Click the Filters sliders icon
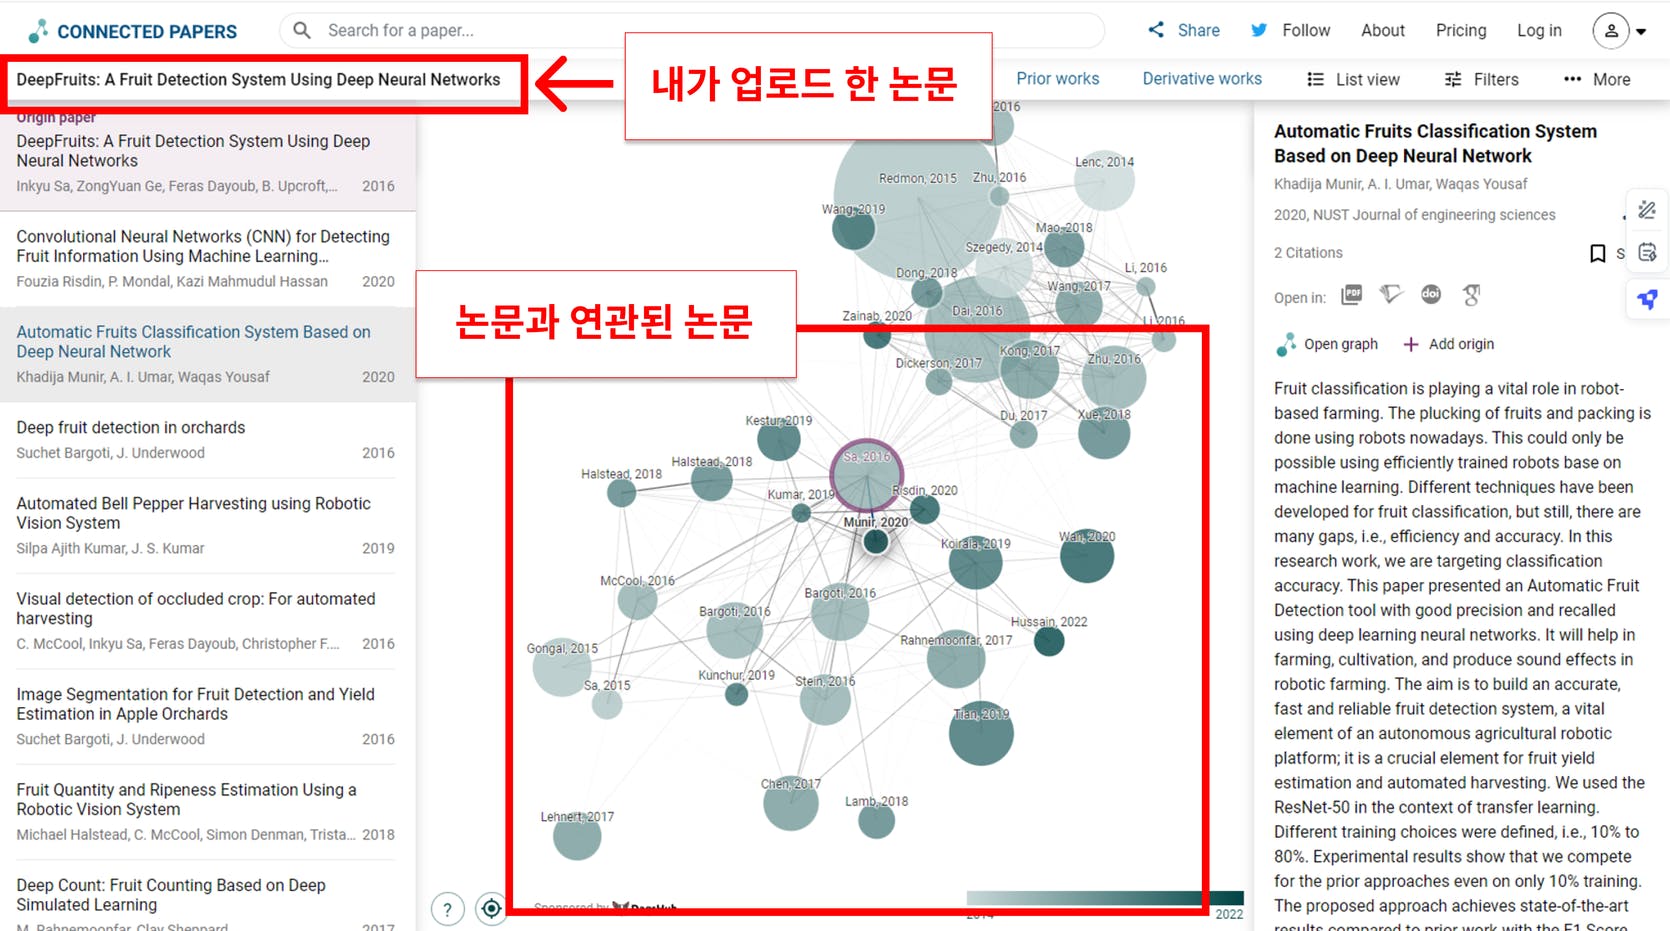The height and width of the screenshot is (931, 1670). click(x=1453, y=79)
